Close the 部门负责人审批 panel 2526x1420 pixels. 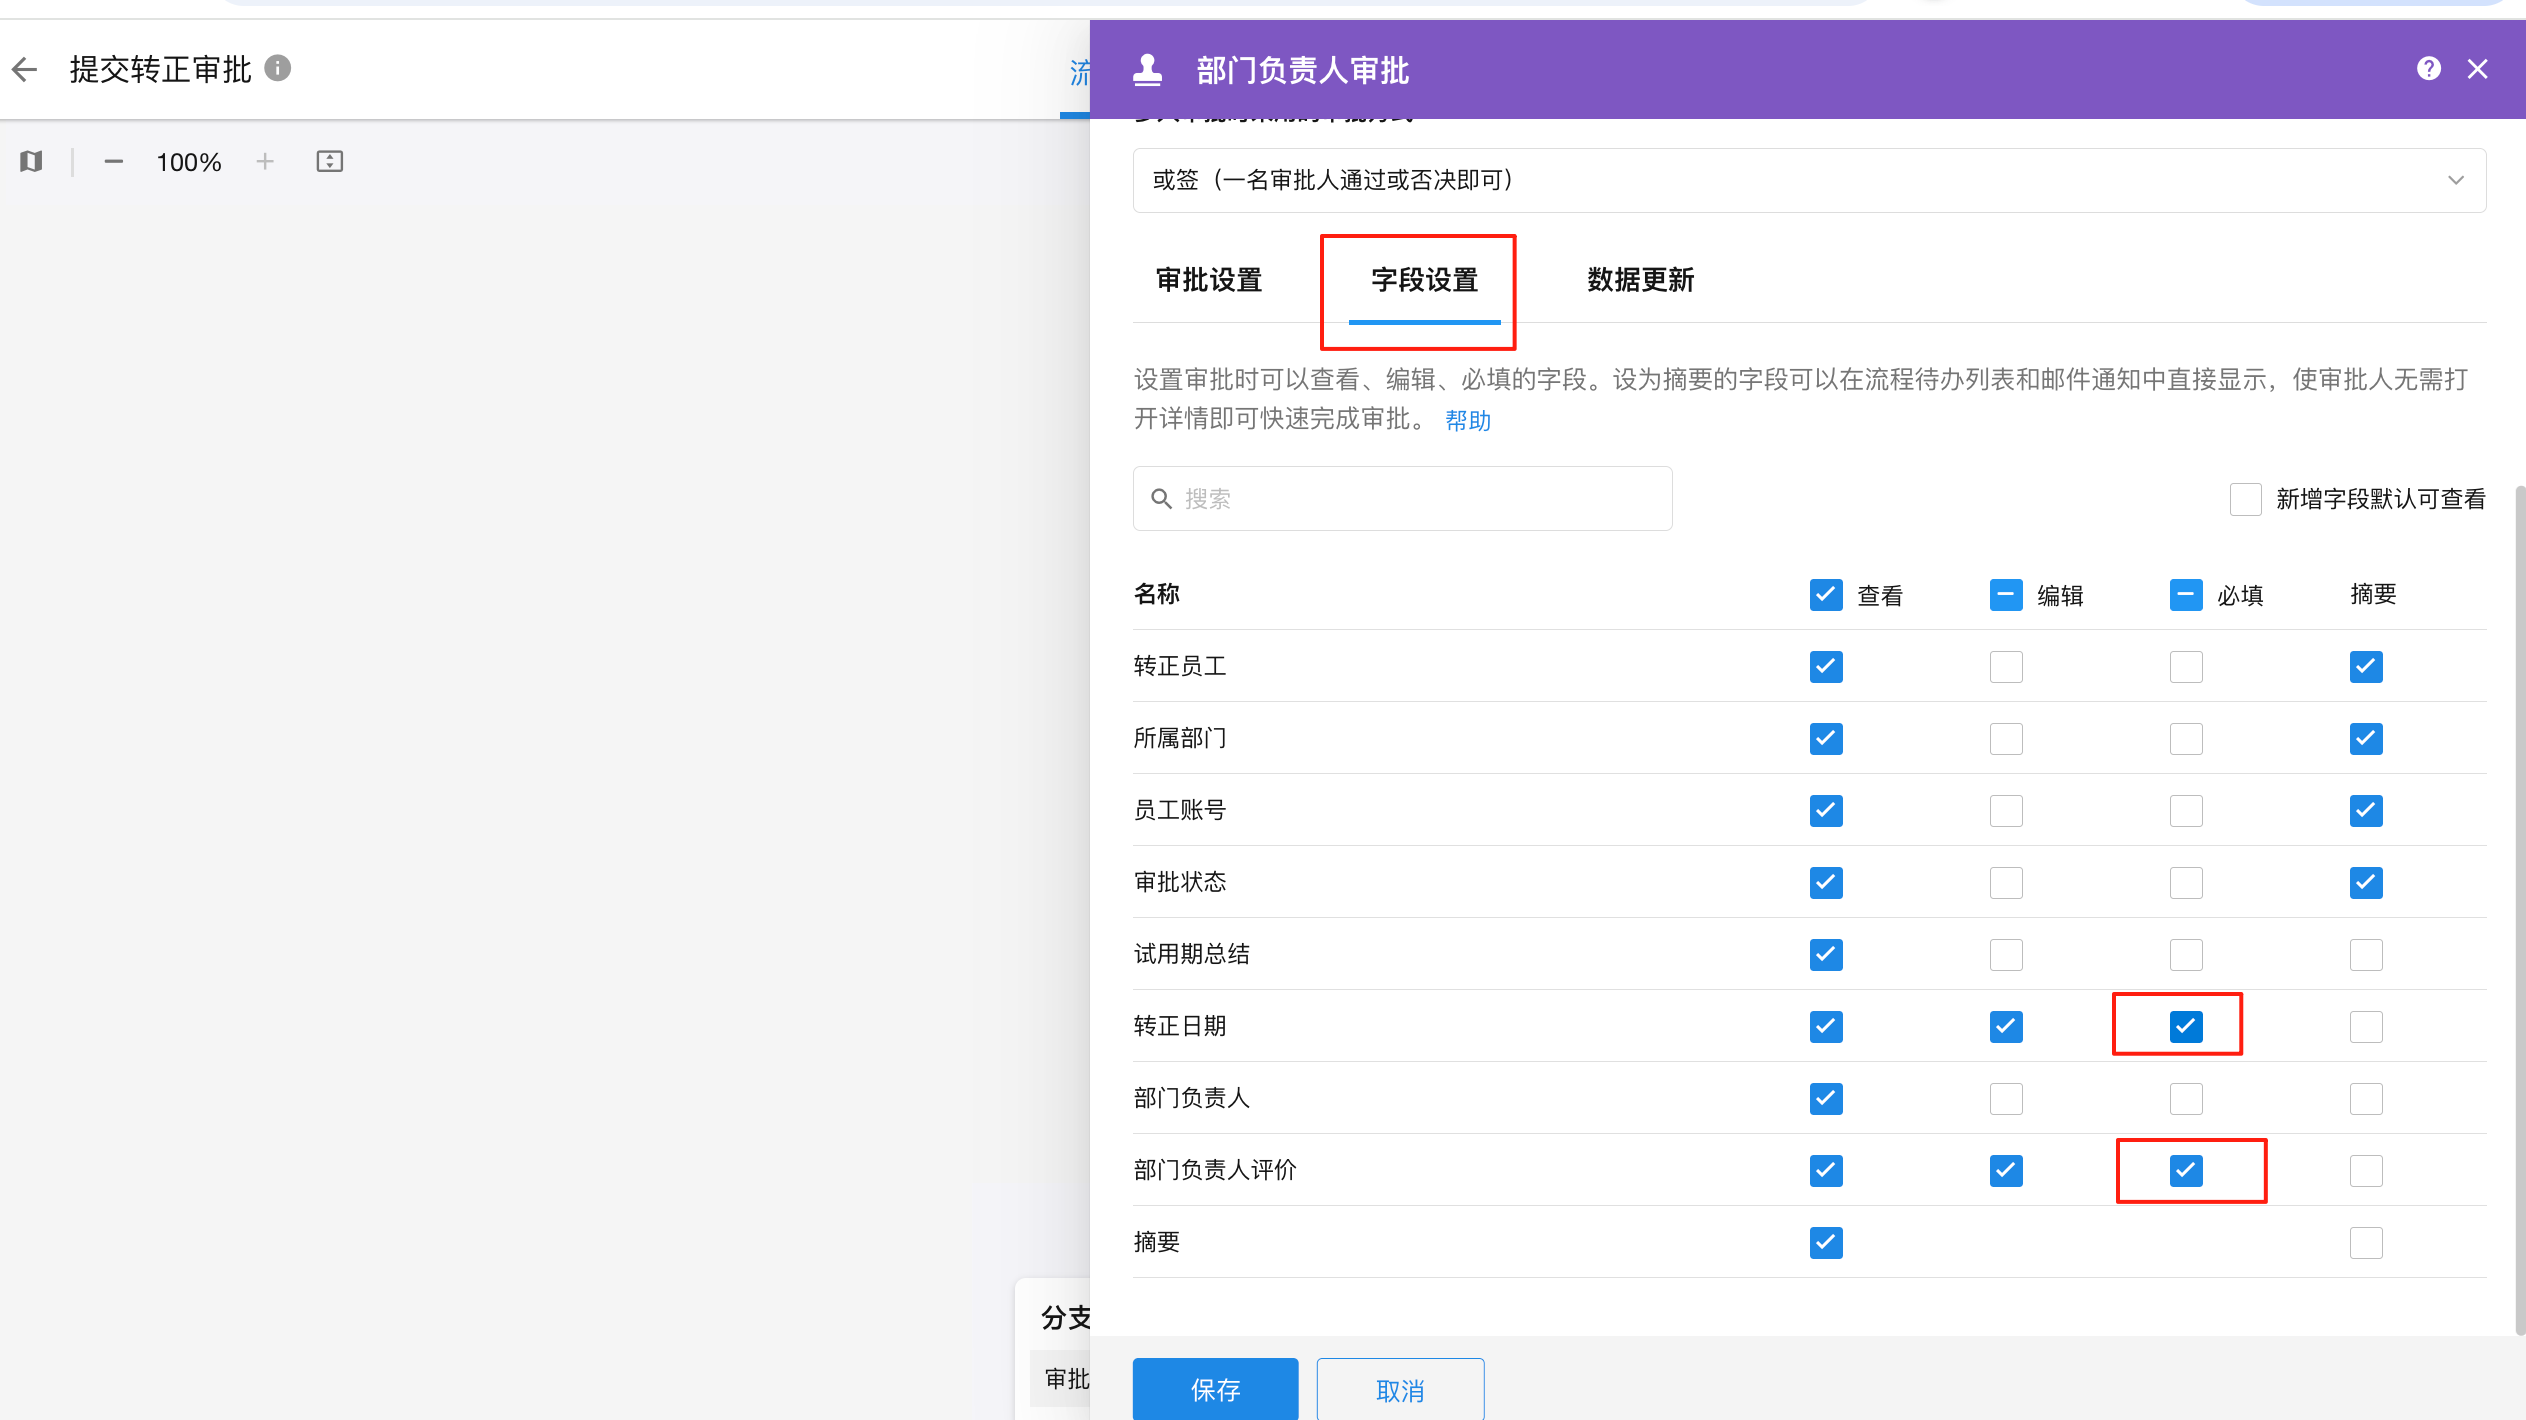click(2477, 69)
